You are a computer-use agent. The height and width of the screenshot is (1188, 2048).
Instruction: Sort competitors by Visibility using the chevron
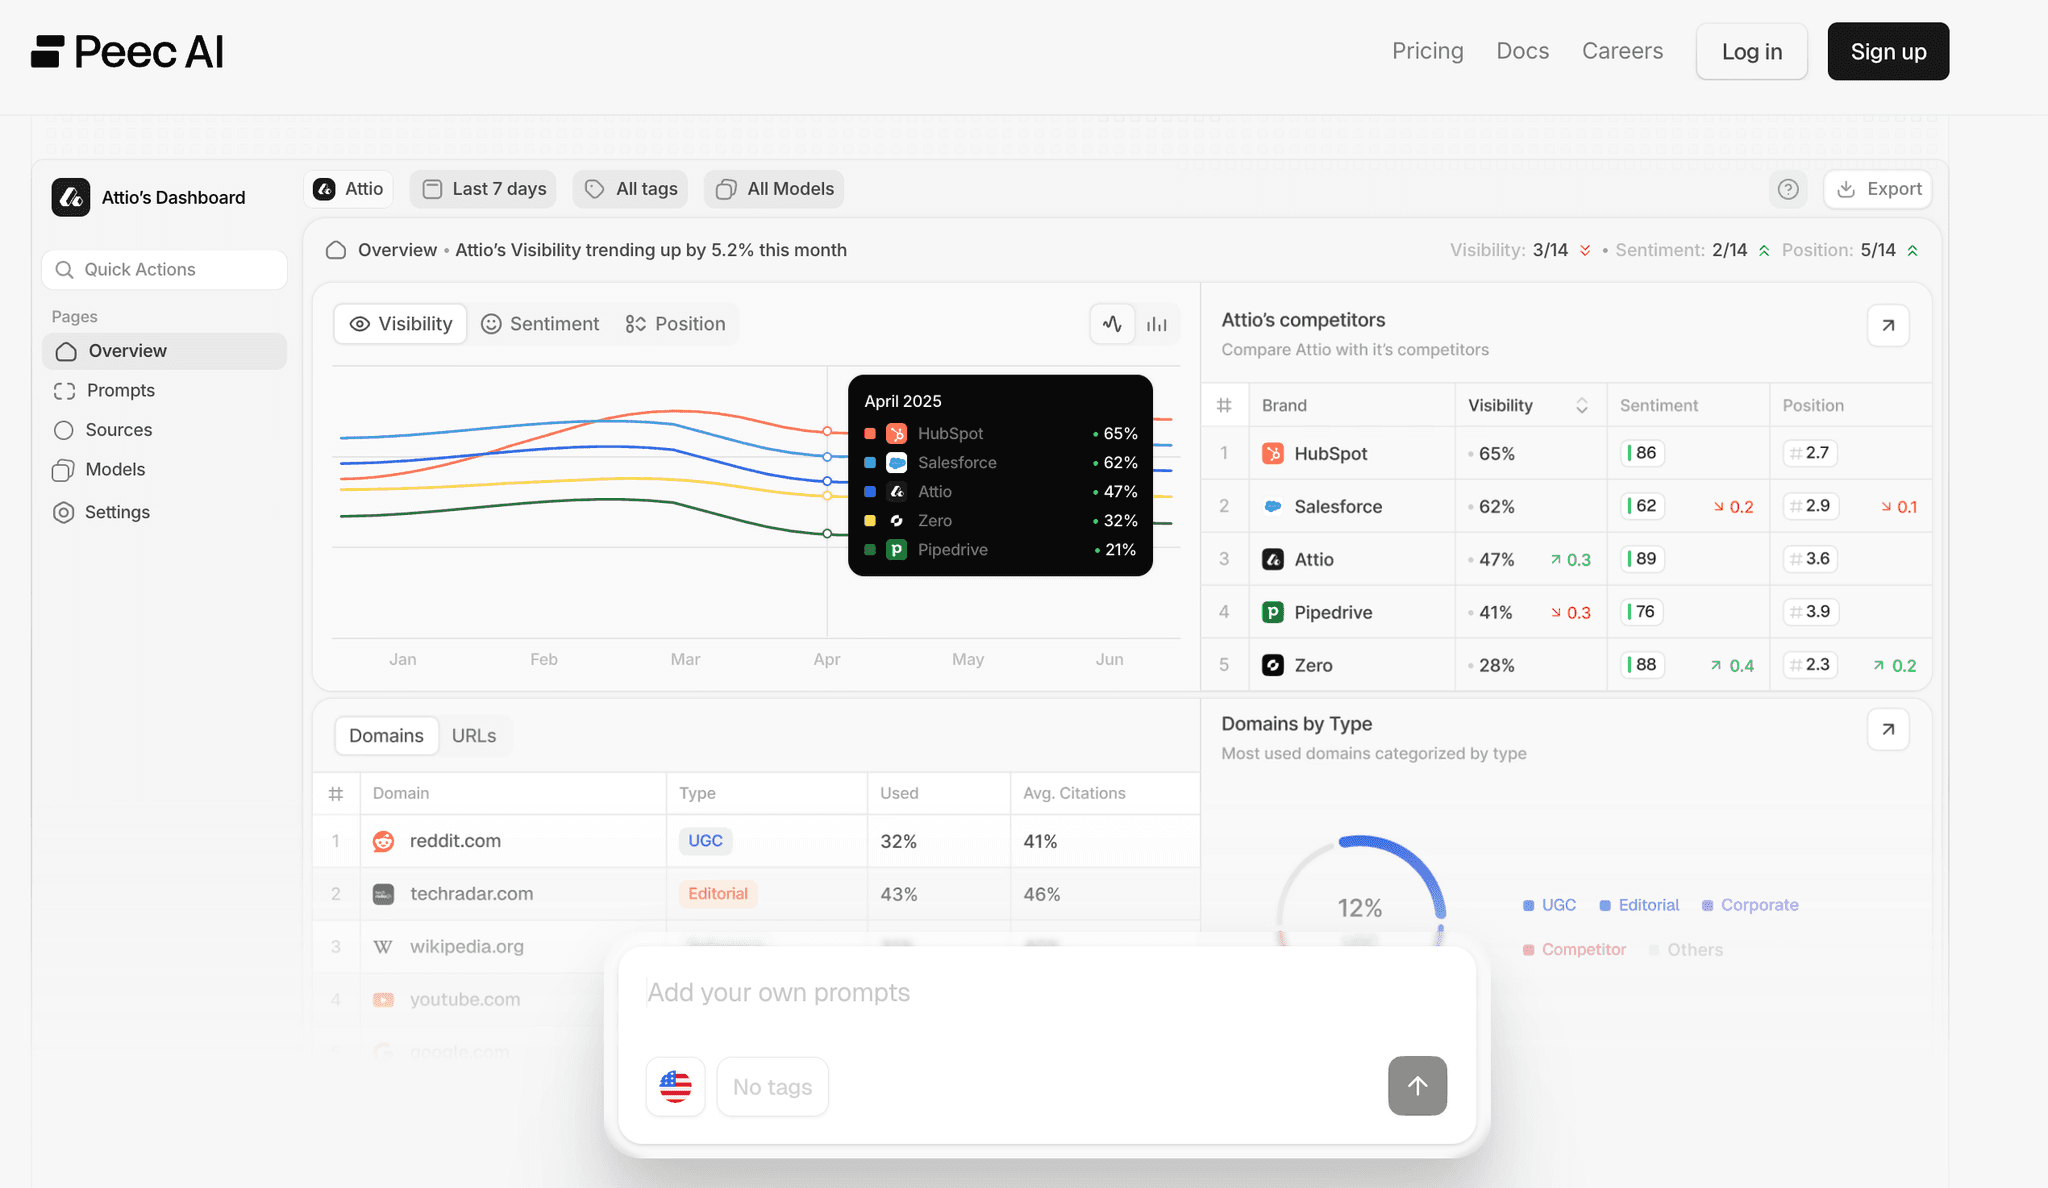(x=1581, y=405)
